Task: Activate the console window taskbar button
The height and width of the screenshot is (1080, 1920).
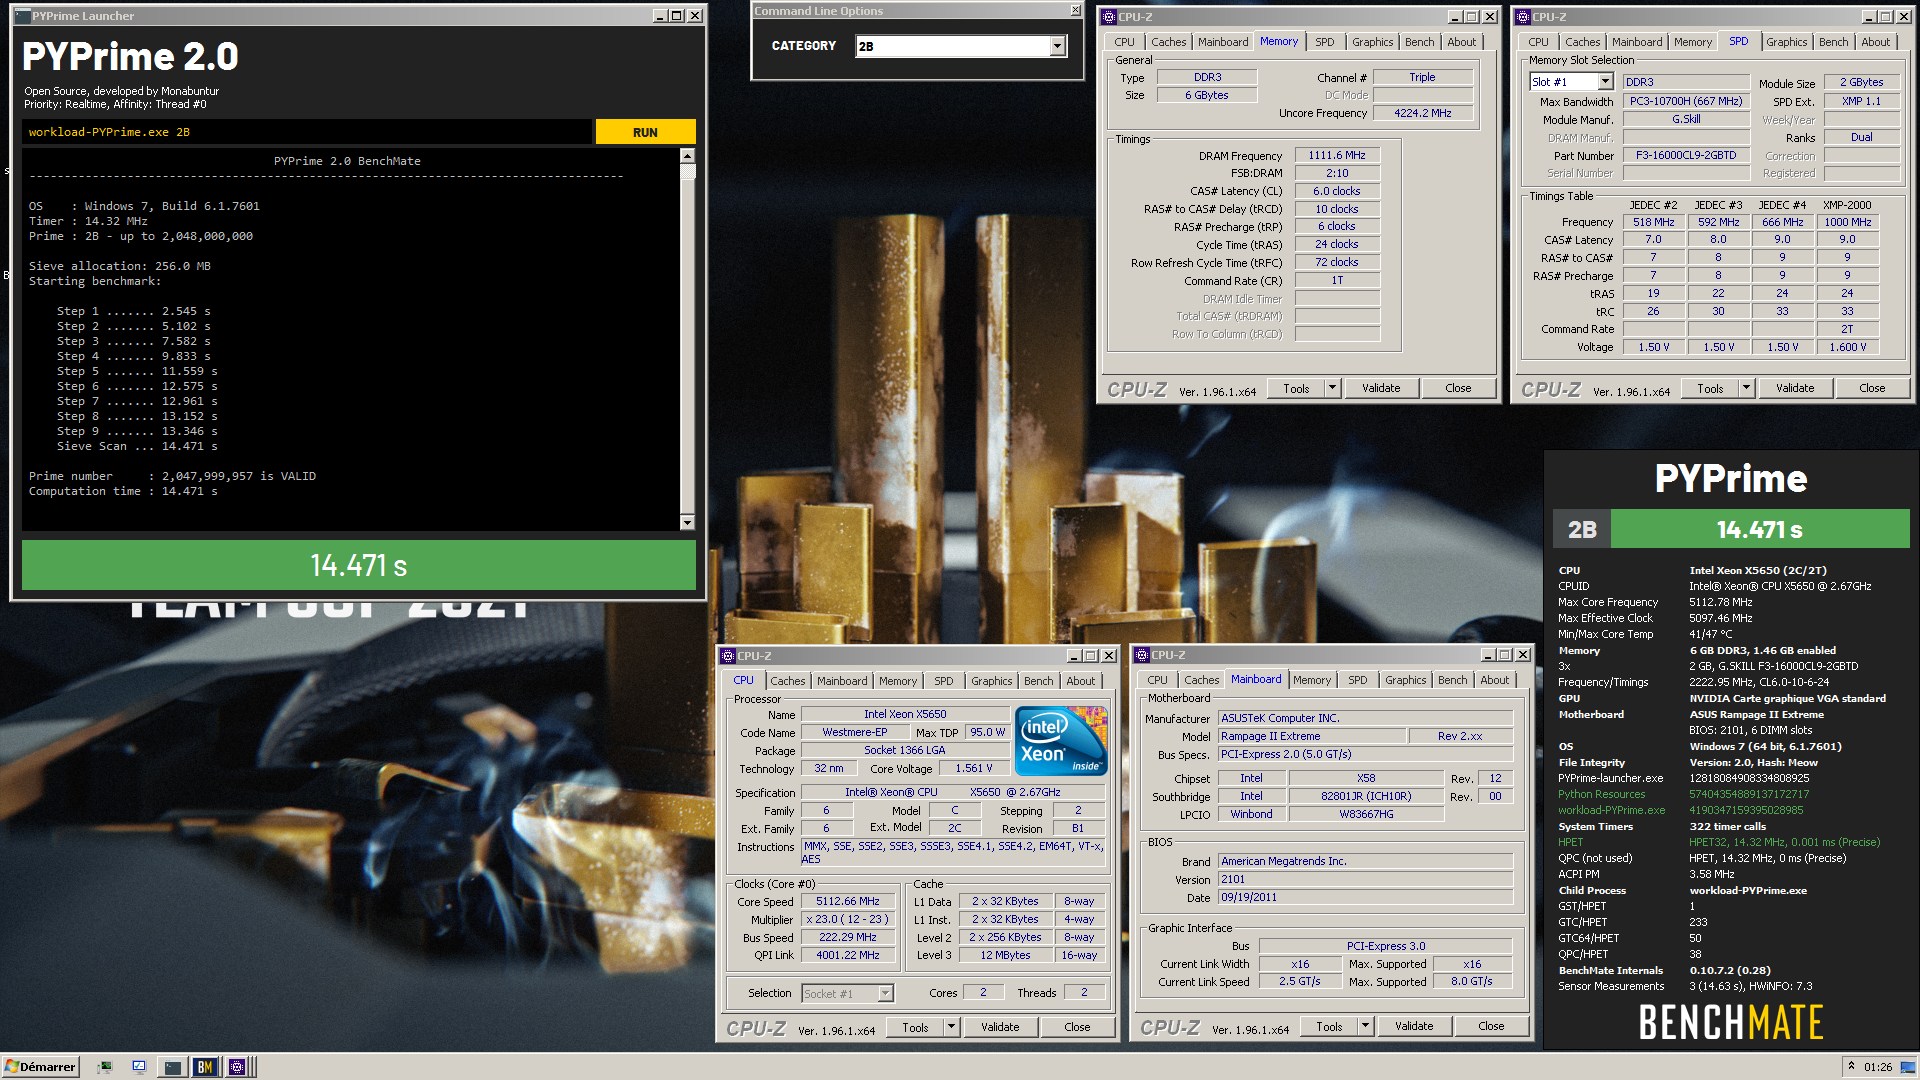Action: [173, 1067]
